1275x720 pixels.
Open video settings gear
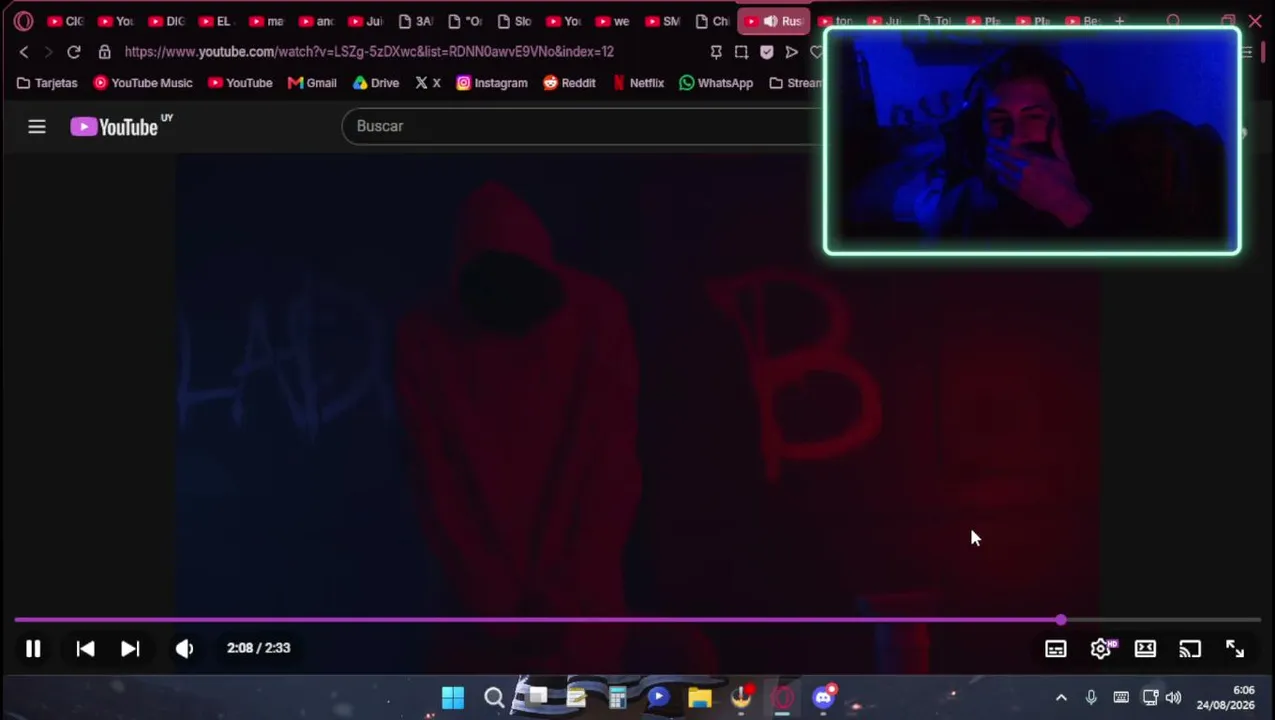[1100, 649]
